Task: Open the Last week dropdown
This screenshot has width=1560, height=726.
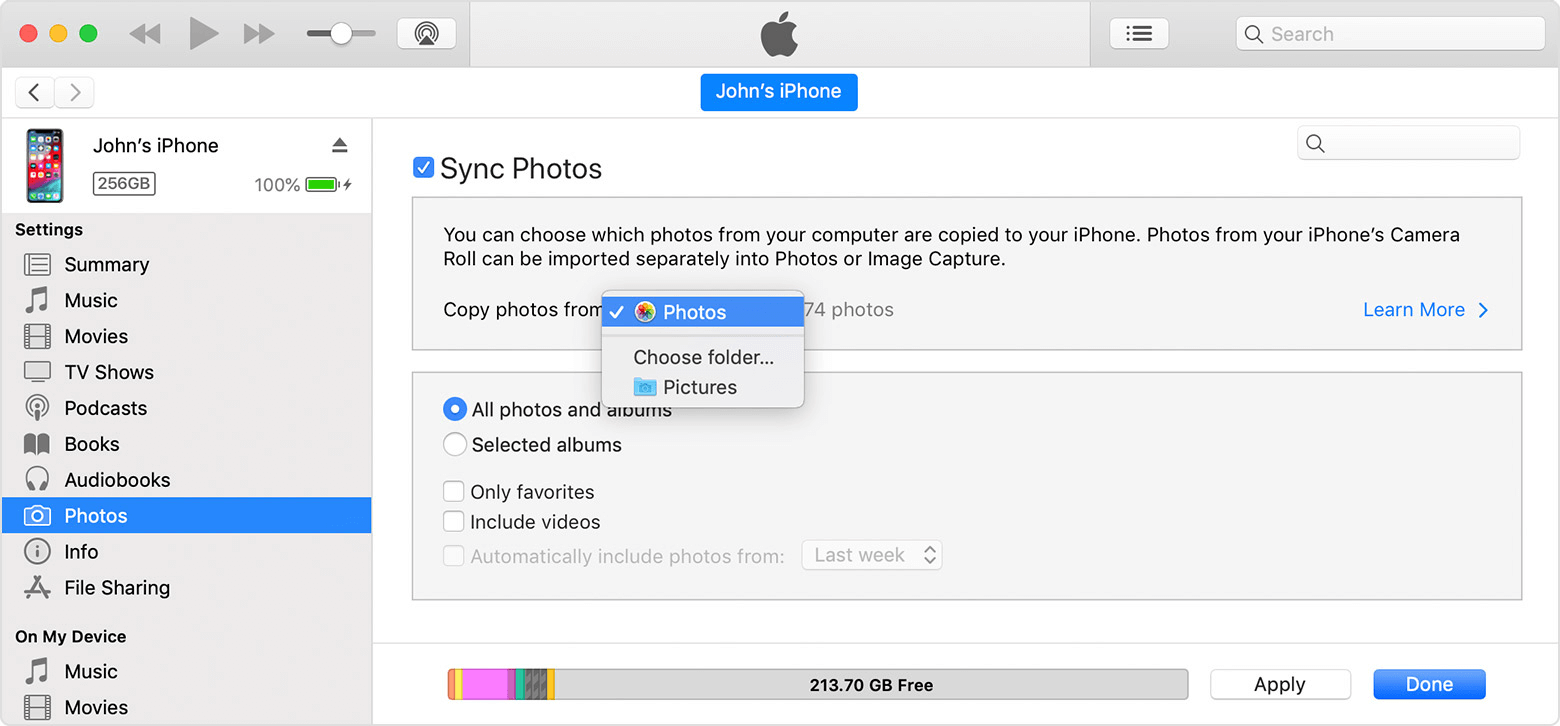Action: click(x=872, y=555)
